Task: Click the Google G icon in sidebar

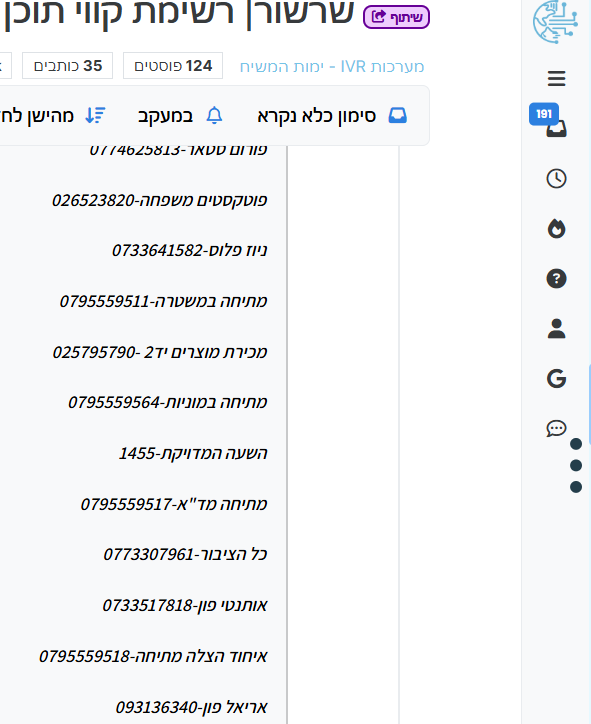Action: [556, 379]
